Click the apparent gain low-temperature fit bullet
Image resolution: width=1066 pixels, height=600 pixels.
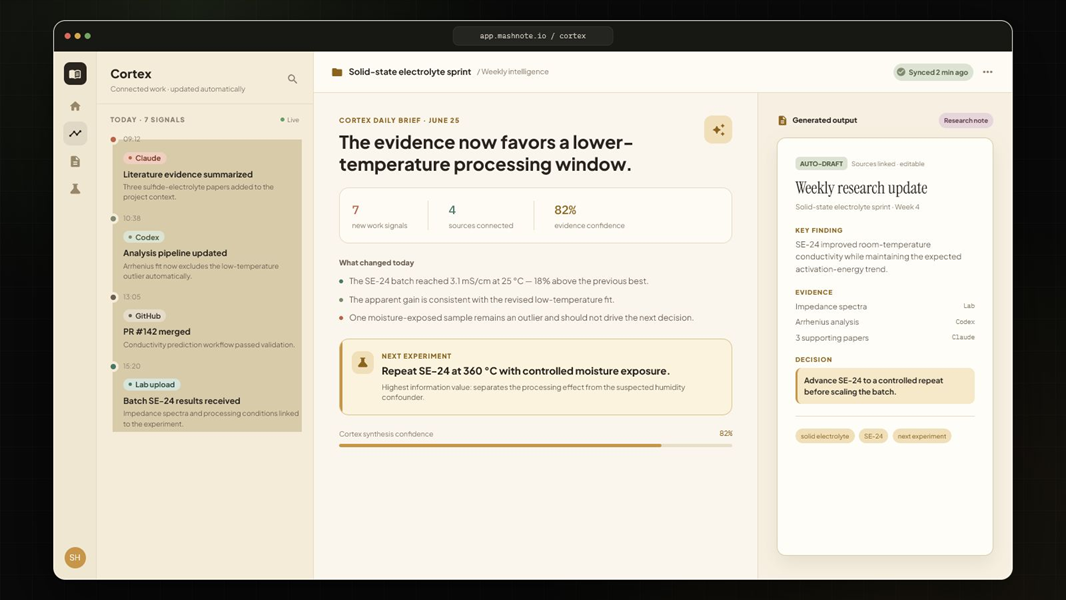[481, 300]
